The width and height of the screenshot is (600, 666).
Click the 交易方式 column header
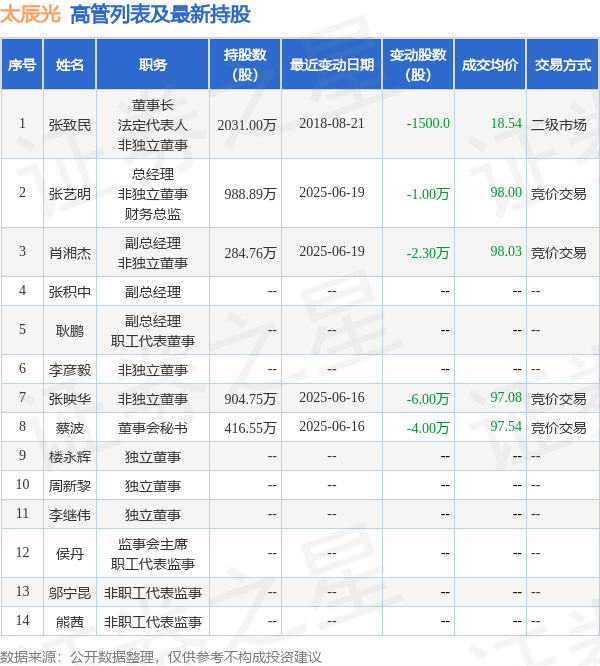point(563,65)
